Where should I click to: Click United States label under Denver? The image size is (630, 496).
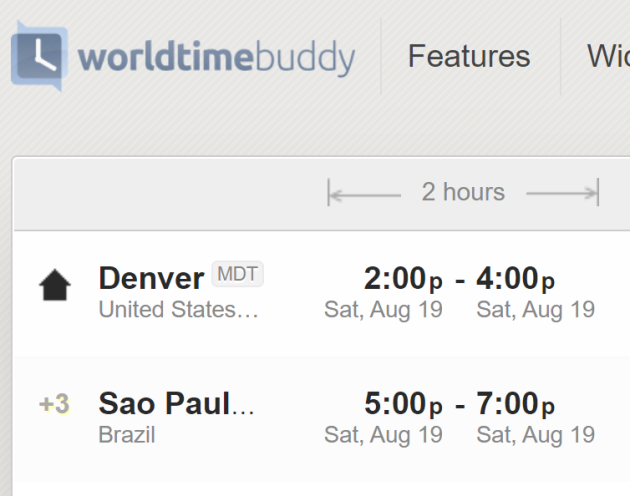coord(178,309)
